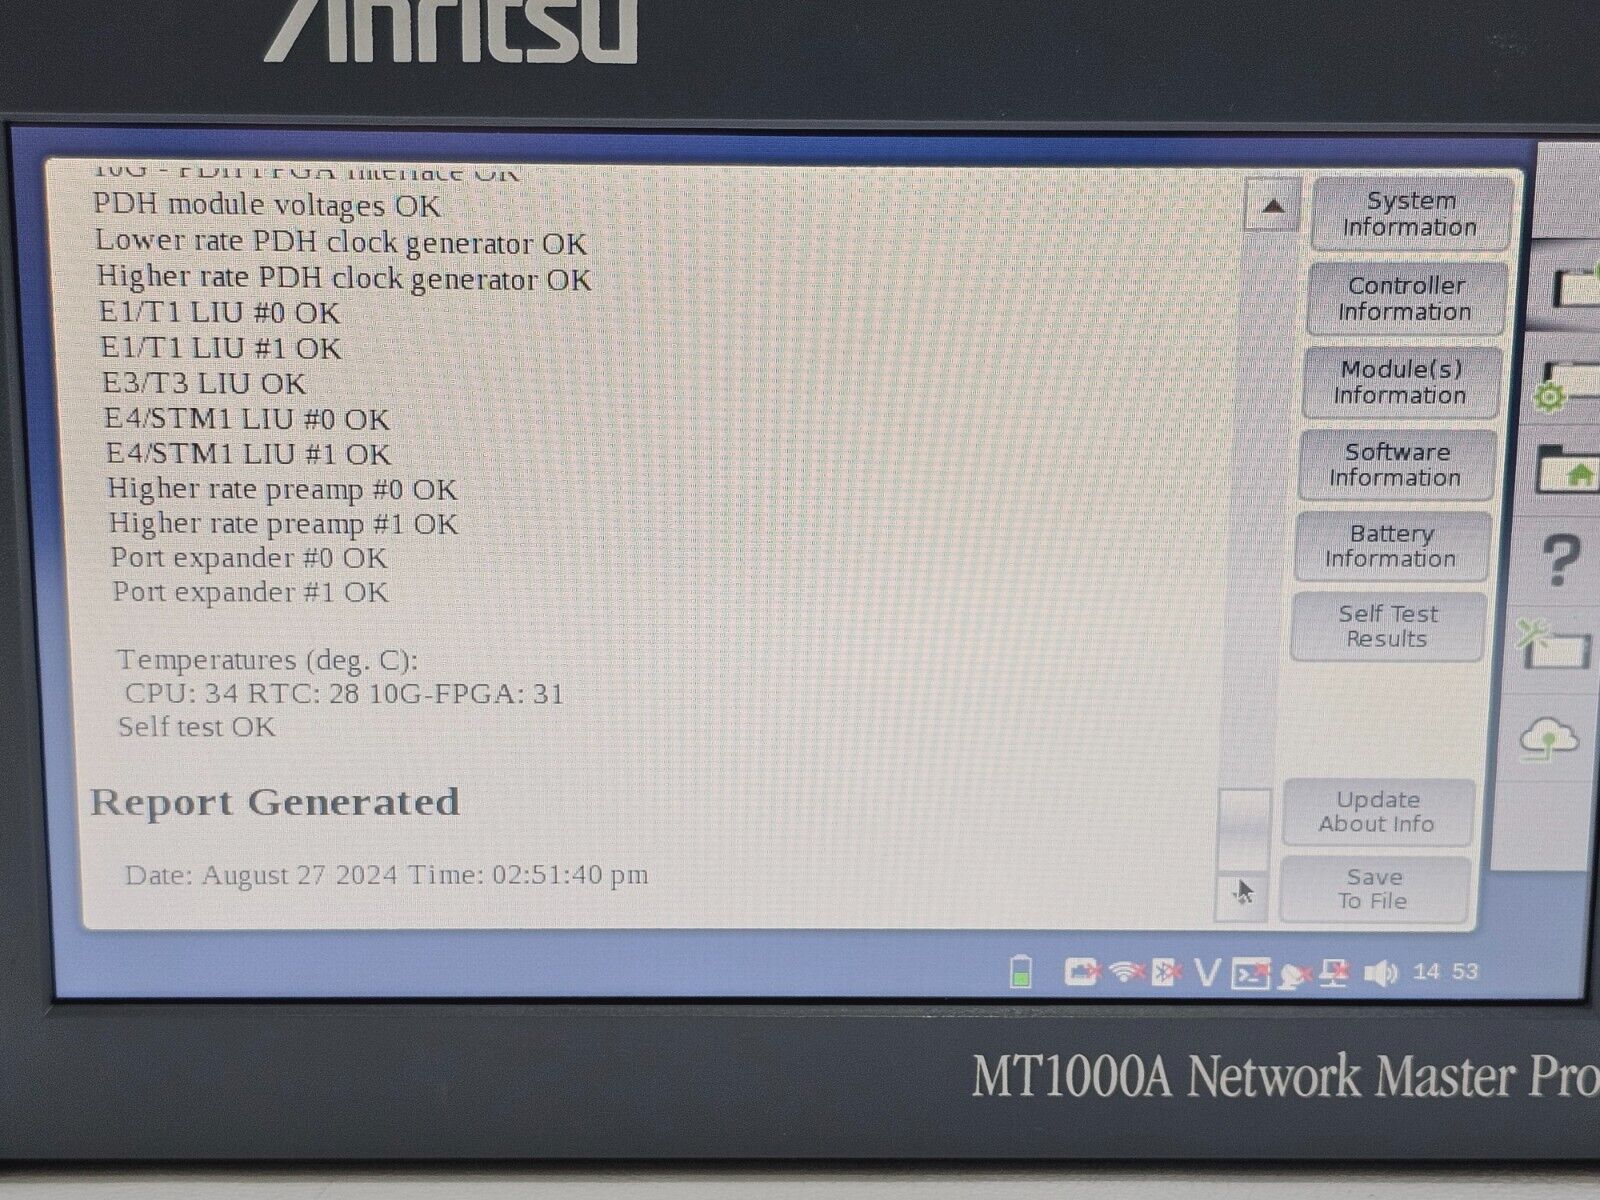
Task: Check the battery level tray icon
Action: click(x=1018, y=972)
